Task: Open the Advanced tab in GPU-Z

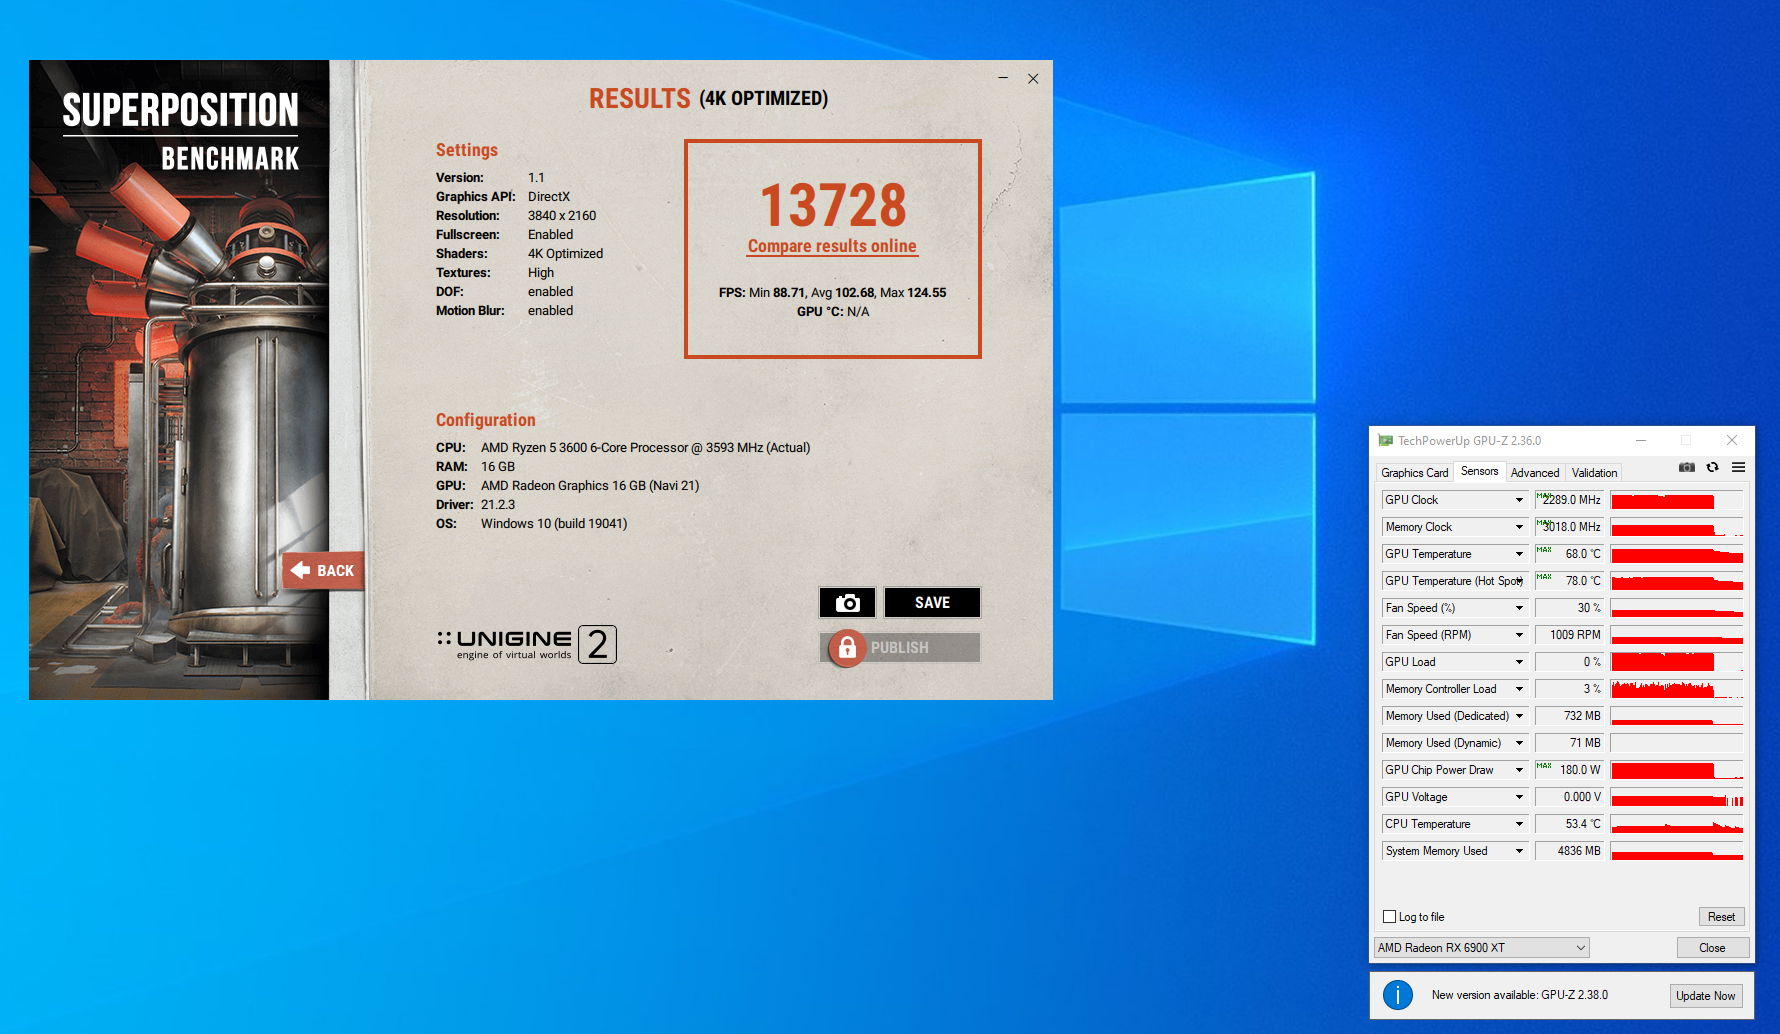Action: click(1535, 473)
